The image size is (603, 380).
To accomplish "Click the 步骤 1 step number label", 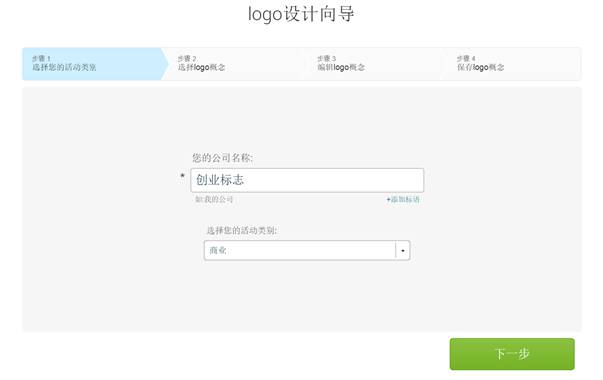I will click(x=41, y=58).
